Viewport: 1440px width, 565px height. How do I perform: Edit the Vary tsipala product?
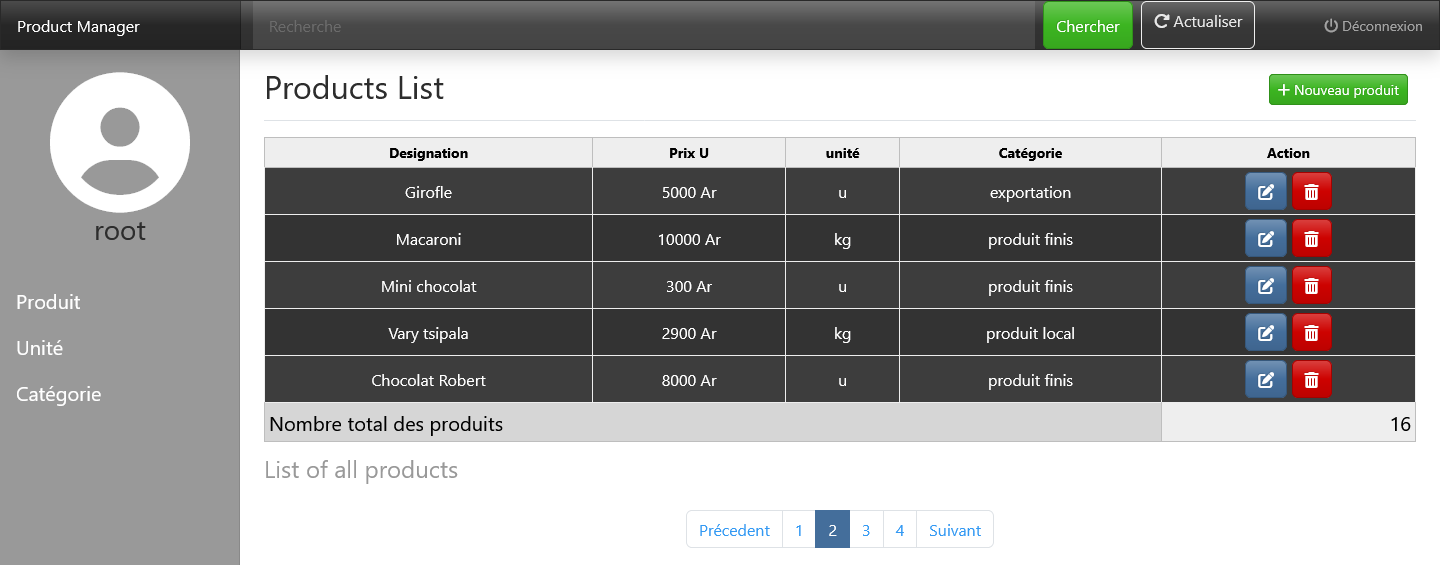(x=1265, y=333)
